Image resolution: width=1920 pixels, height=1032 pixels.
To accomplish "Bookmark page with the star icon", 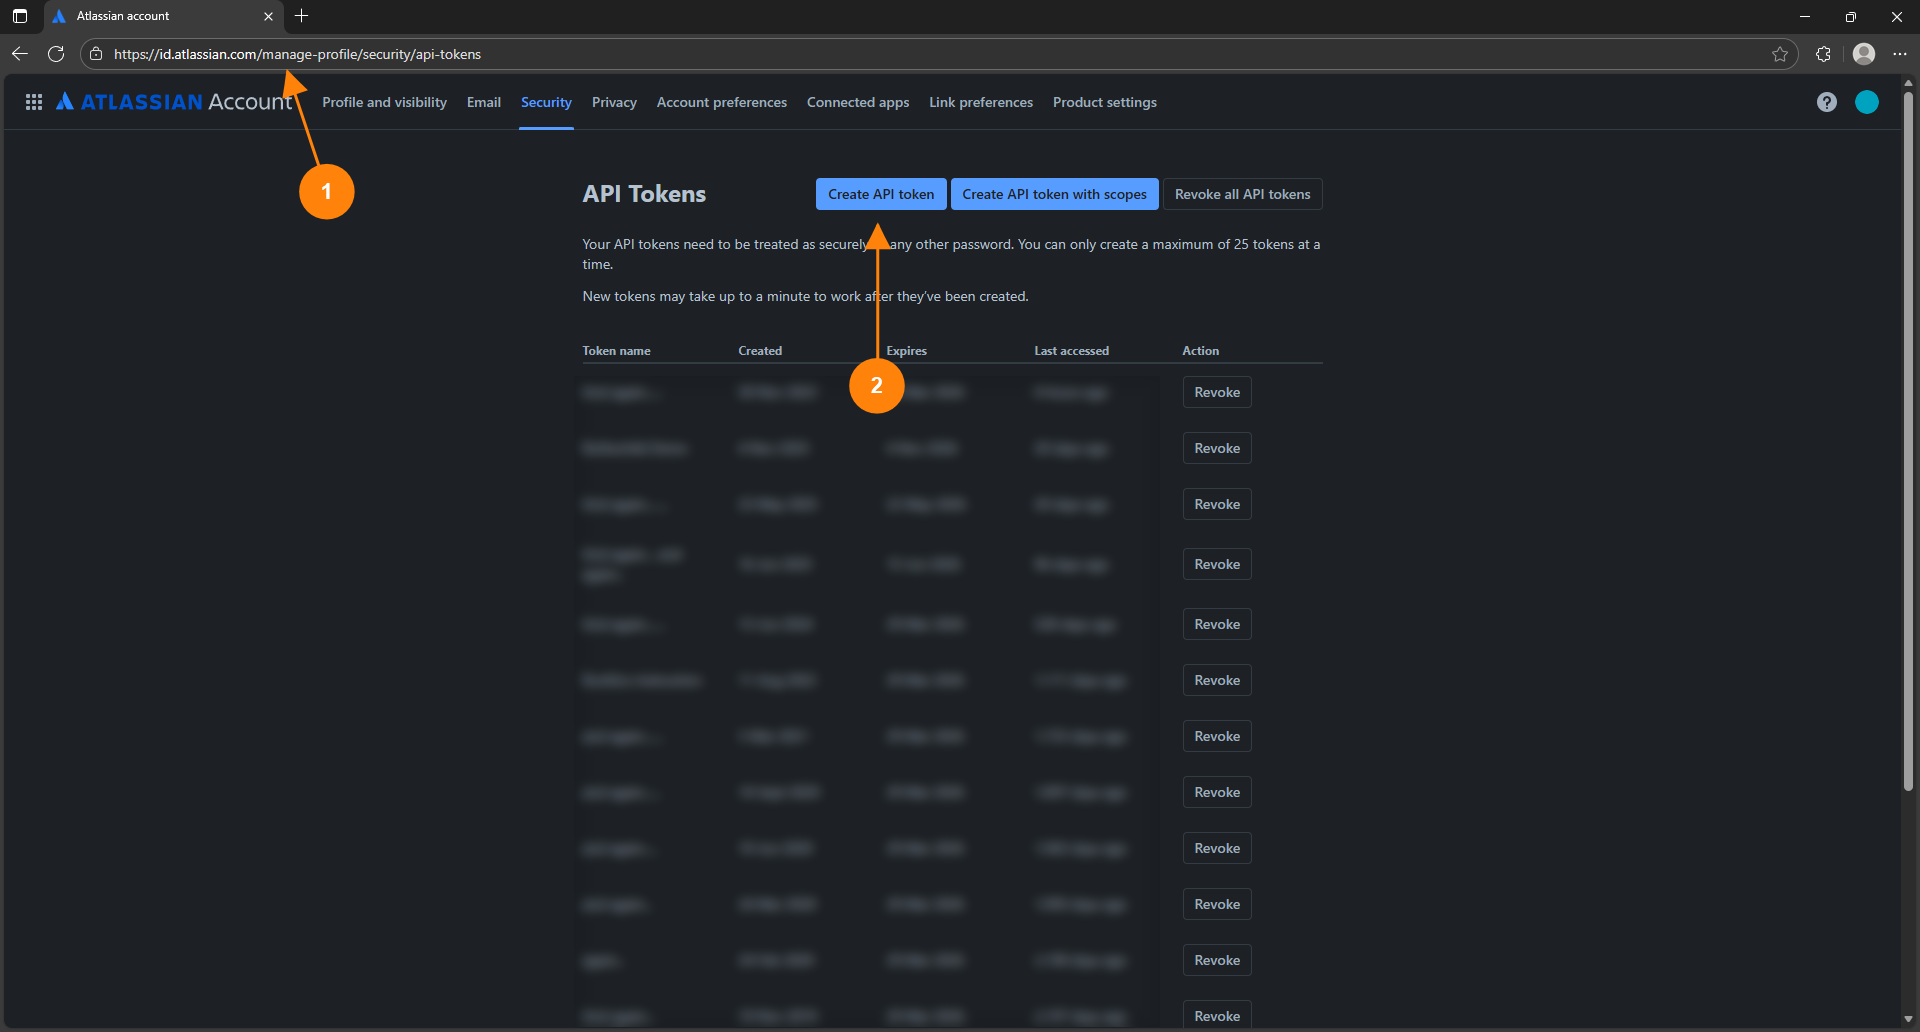I will tap(1780, 54).
